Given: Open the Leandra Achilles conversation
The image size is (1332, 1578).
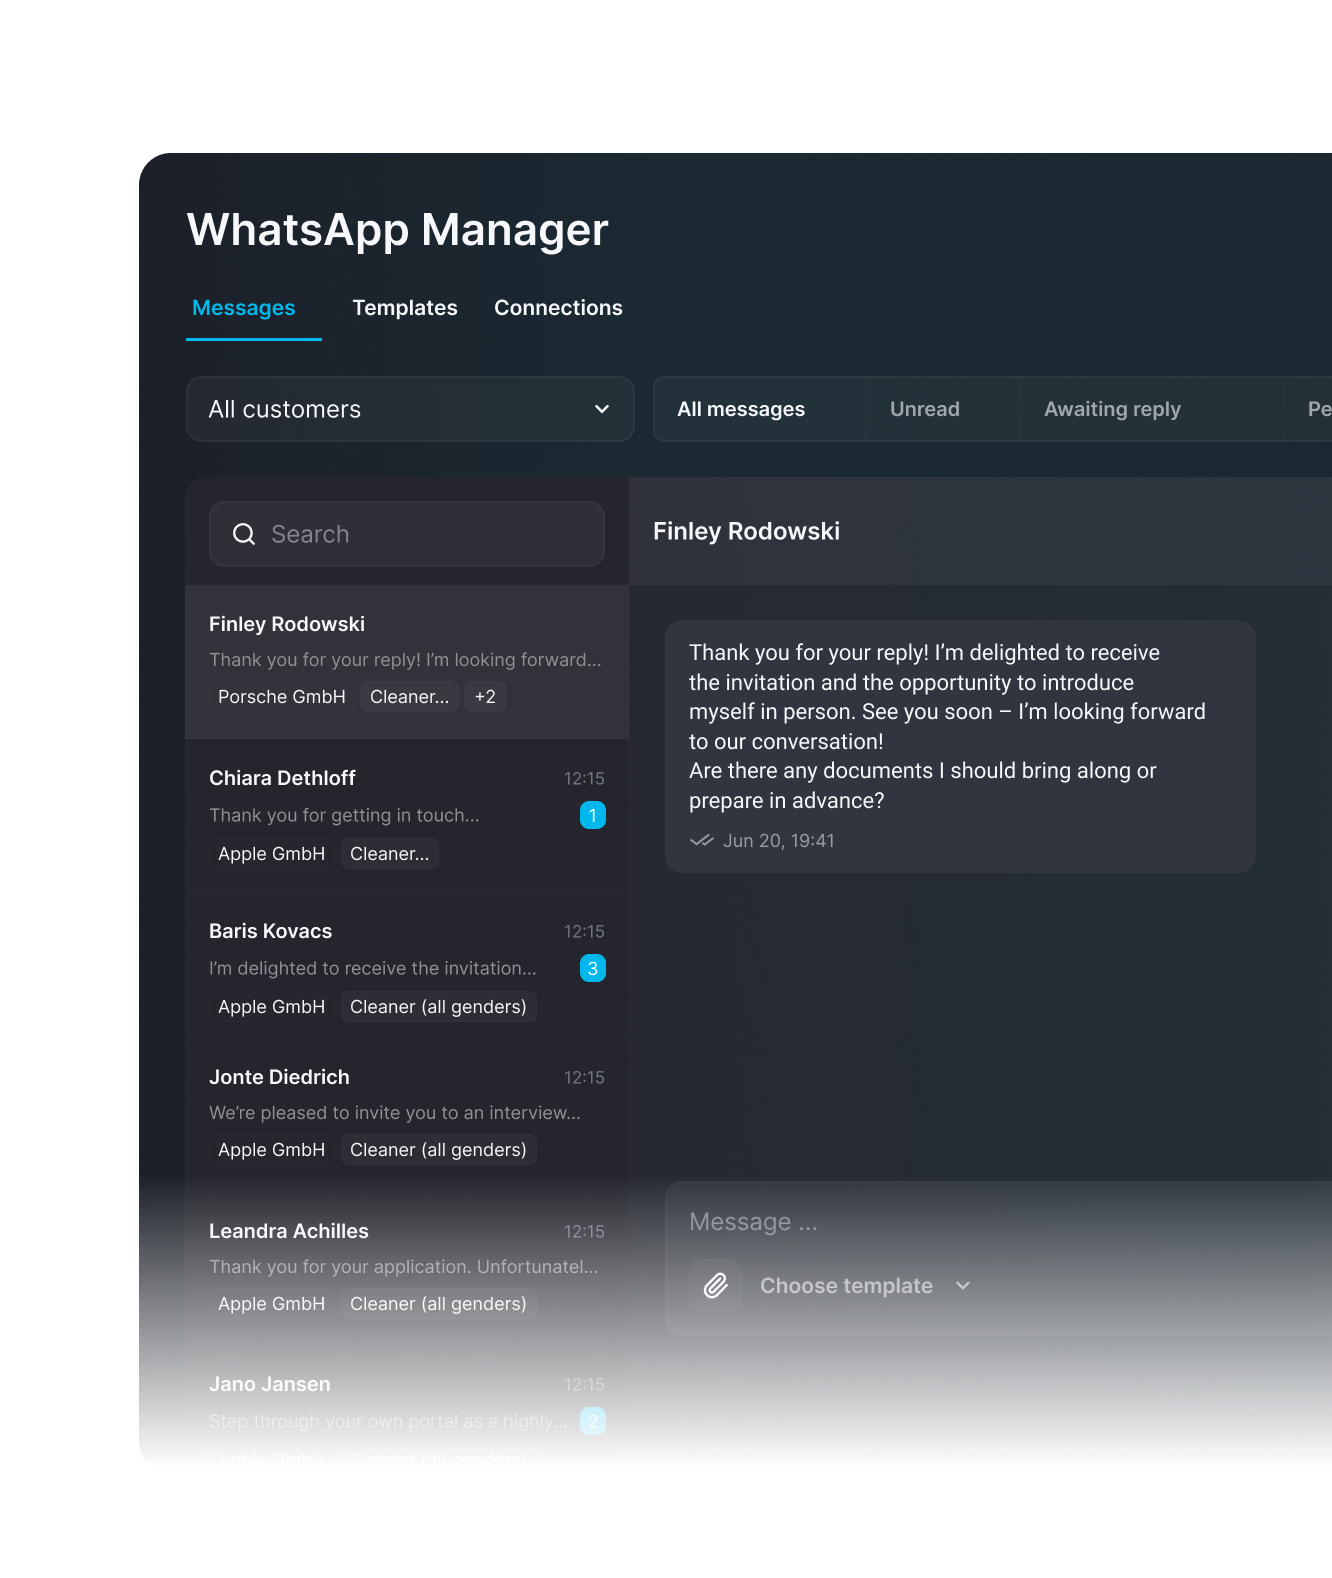Looking at the screenshot, I should 407,1267.
